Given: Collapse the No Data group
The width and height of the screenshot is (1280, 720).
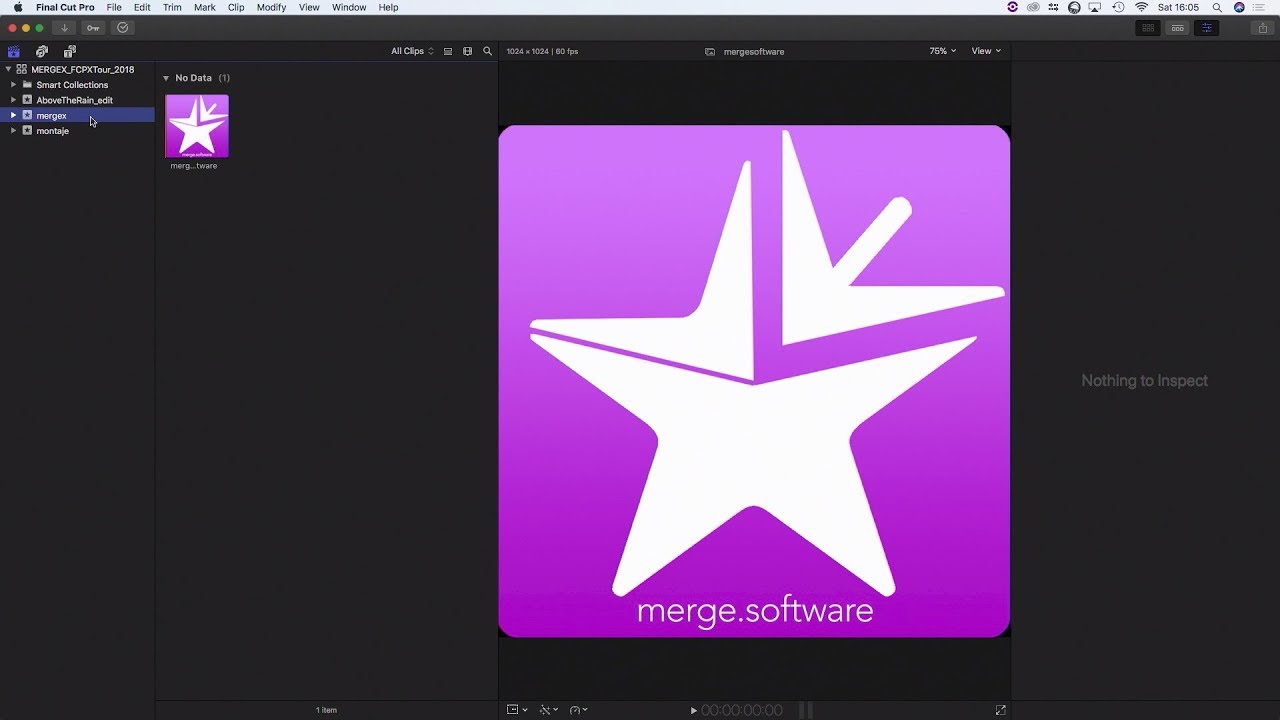Looking at the screenshot, I should [166, 78].
